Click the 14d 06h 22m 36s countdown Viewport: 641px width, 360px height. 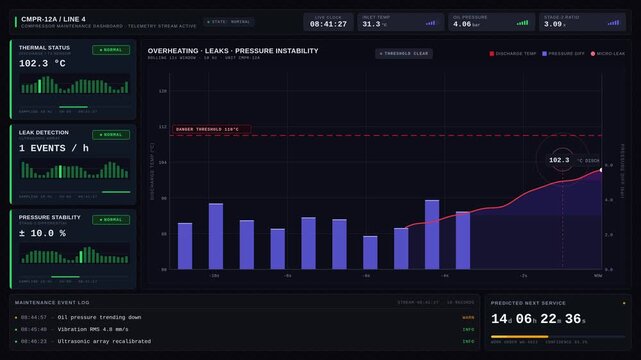[538, 319]
